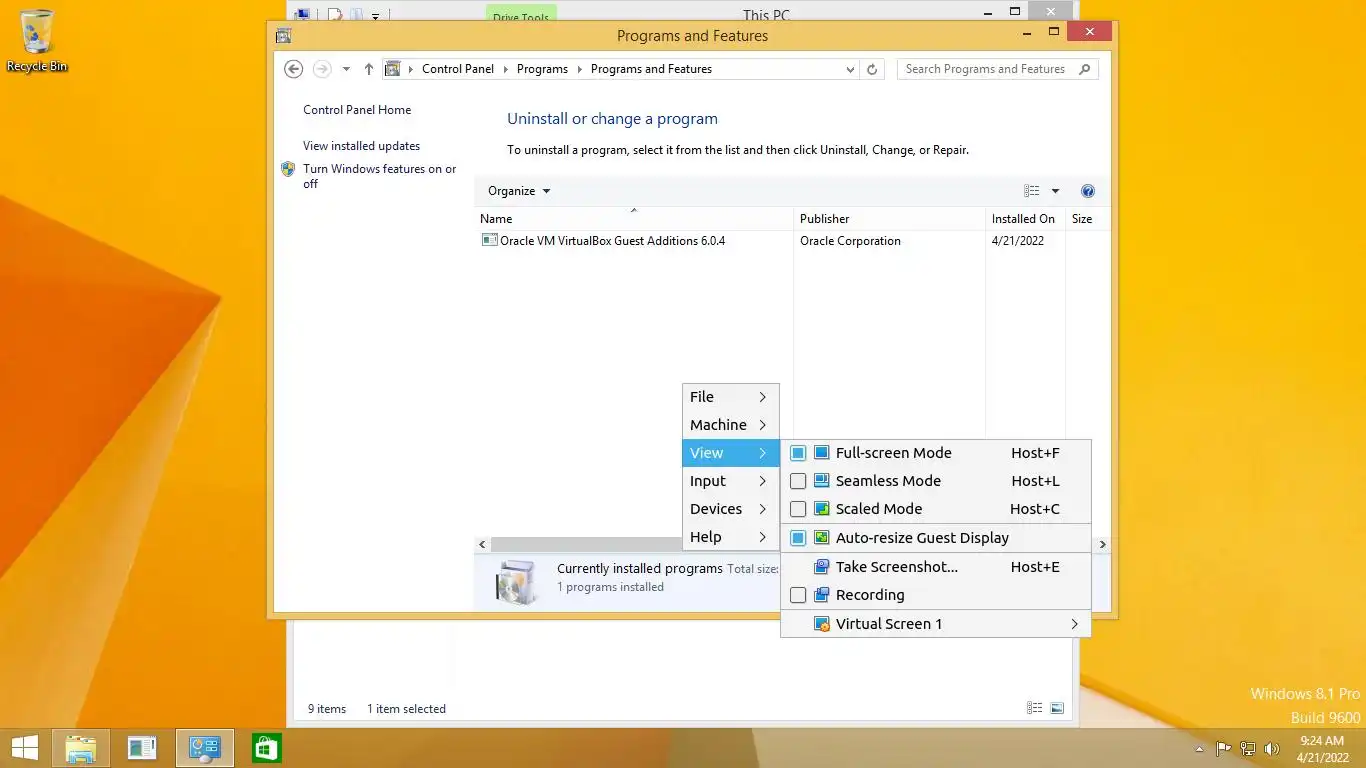Enable the Seamless Mode checkbox
The width and height of the screenshot is (1366, 768).
(798, 481)
